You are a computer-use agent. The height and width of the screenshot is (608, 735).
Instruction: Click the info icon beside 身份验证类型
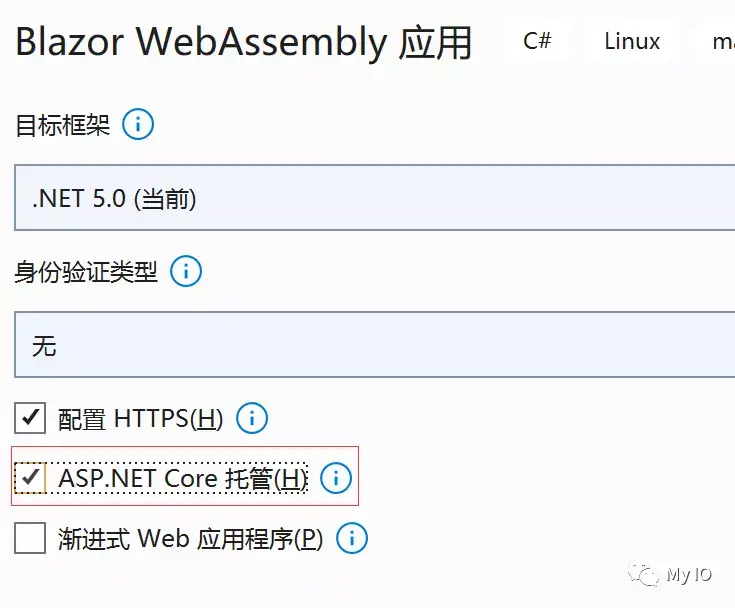[x=186, y=271]
